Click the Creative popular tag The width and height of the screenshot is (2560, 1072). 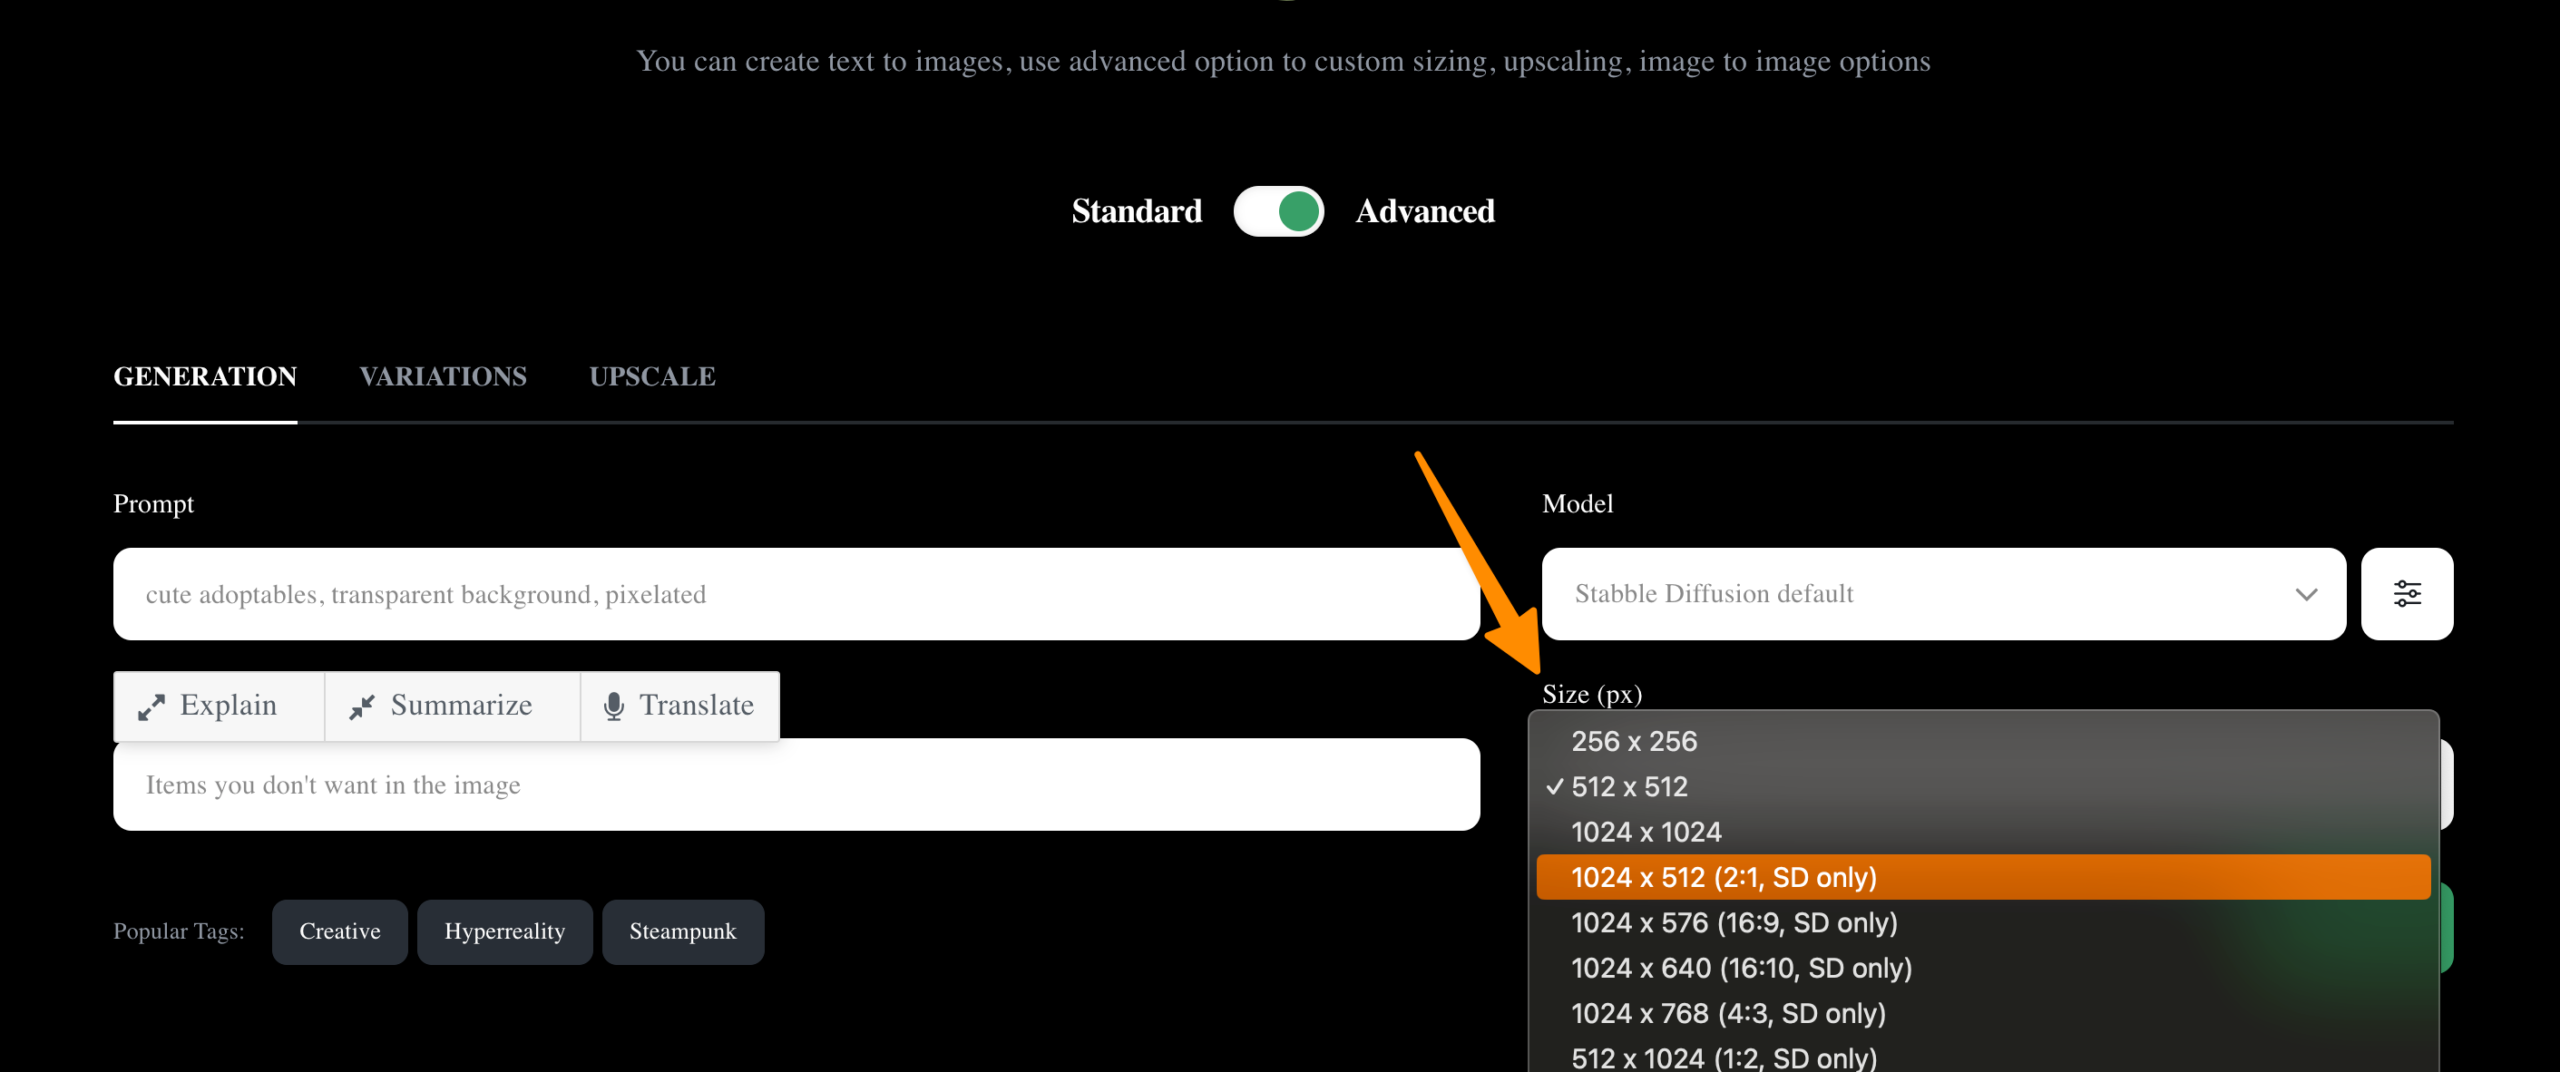click(340, 932)
